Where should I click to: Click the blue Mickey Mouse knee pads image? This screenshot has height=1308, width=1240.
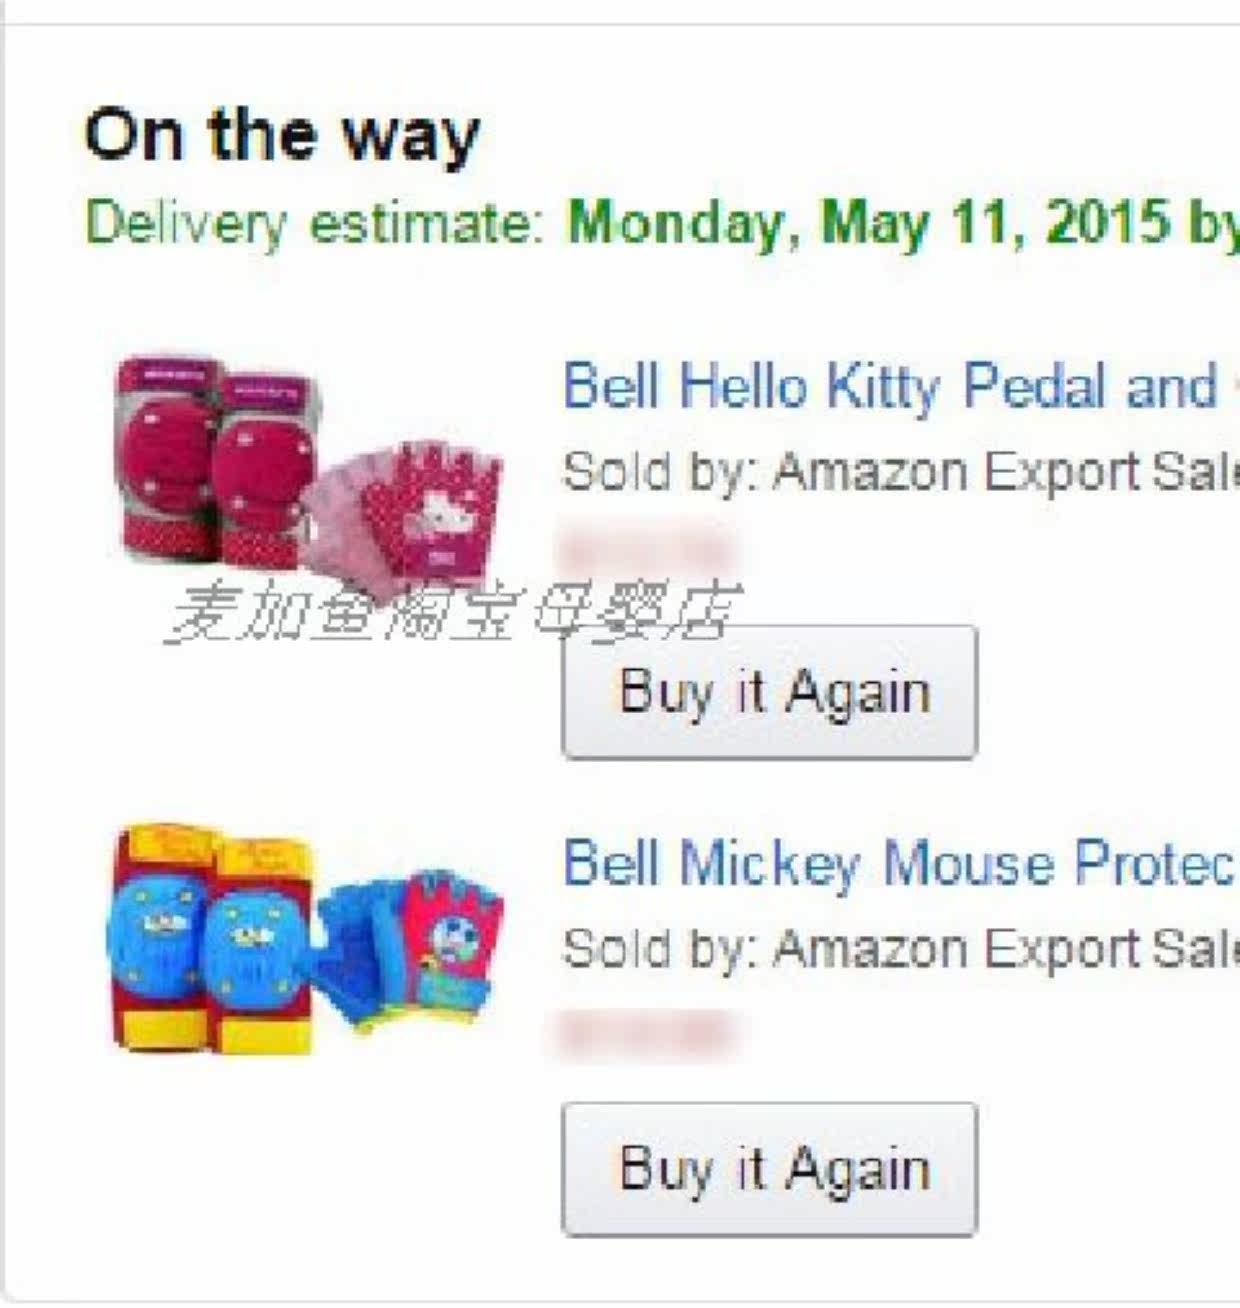click(210, 940)
